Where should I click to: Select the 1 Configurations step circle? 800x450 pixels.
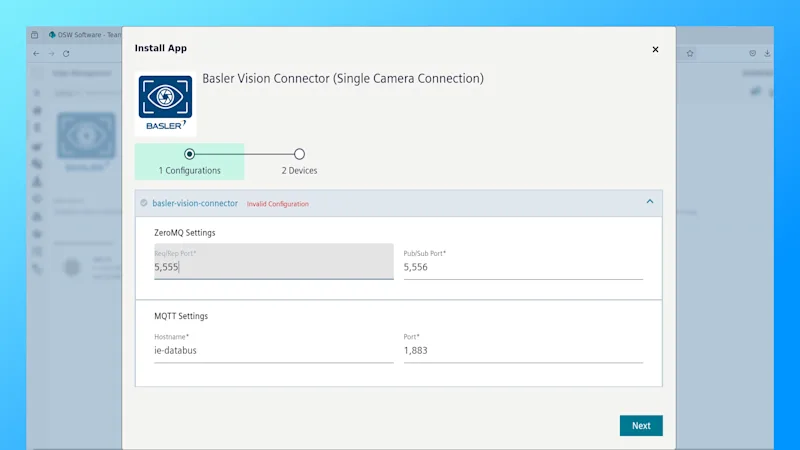point(189,154)
